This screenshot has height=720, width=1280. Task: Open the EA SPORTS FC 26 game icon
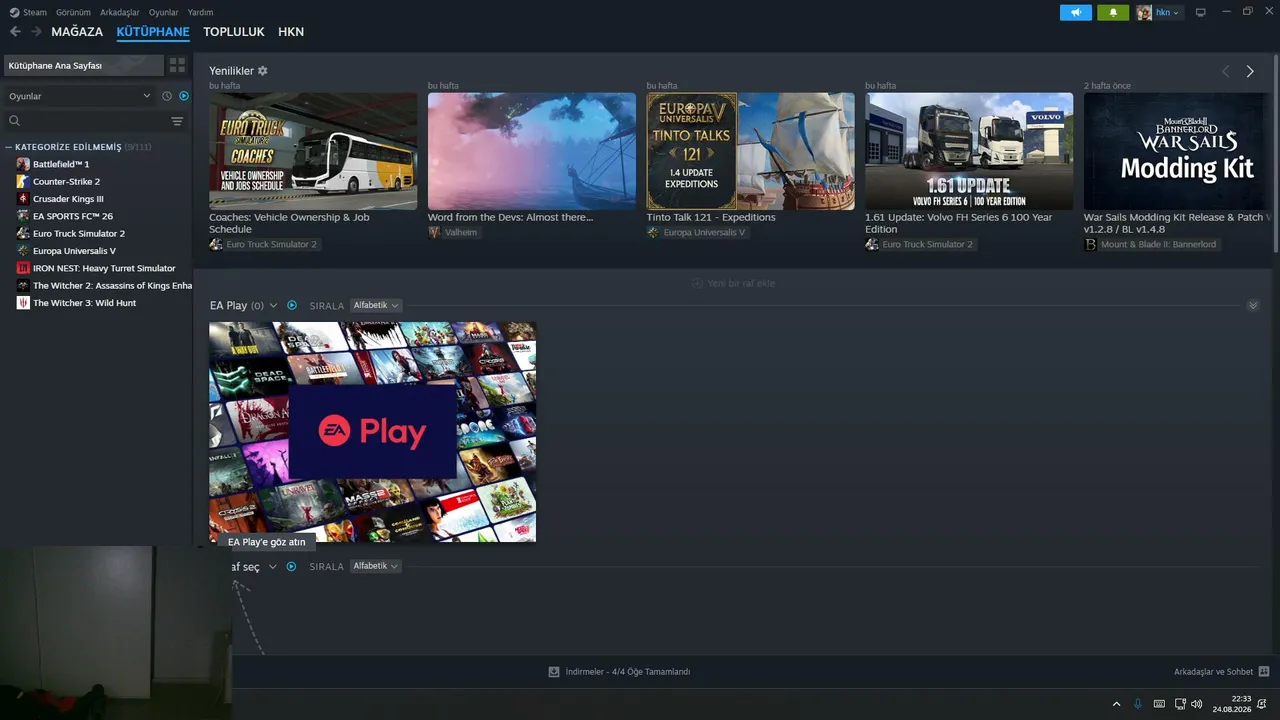point(23,216)
